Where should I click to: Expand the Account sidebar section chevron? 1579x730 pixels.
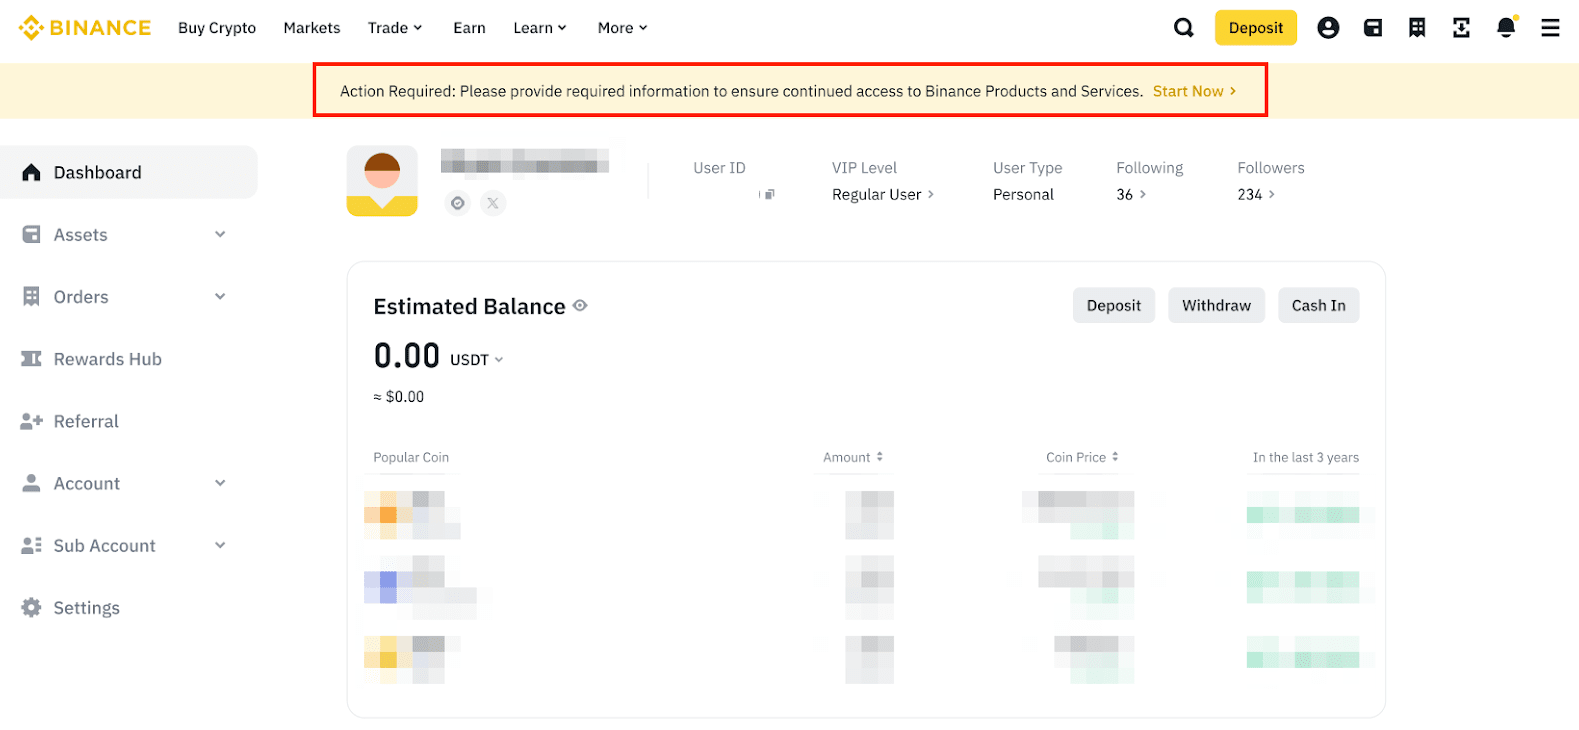220,483
